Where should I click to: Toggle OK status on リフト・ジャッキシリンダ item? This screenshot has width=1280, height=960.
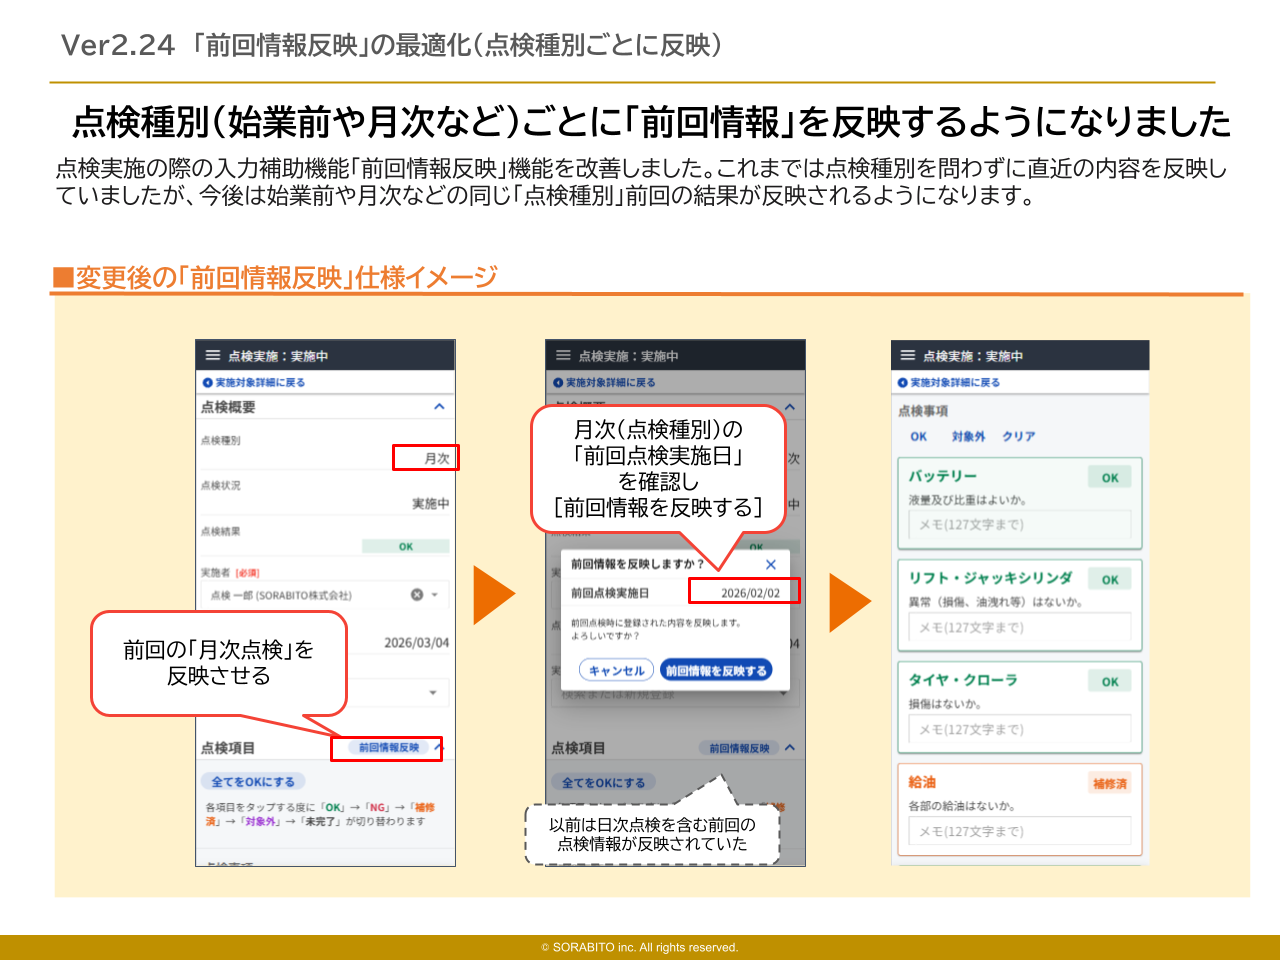coord(1109,580)
